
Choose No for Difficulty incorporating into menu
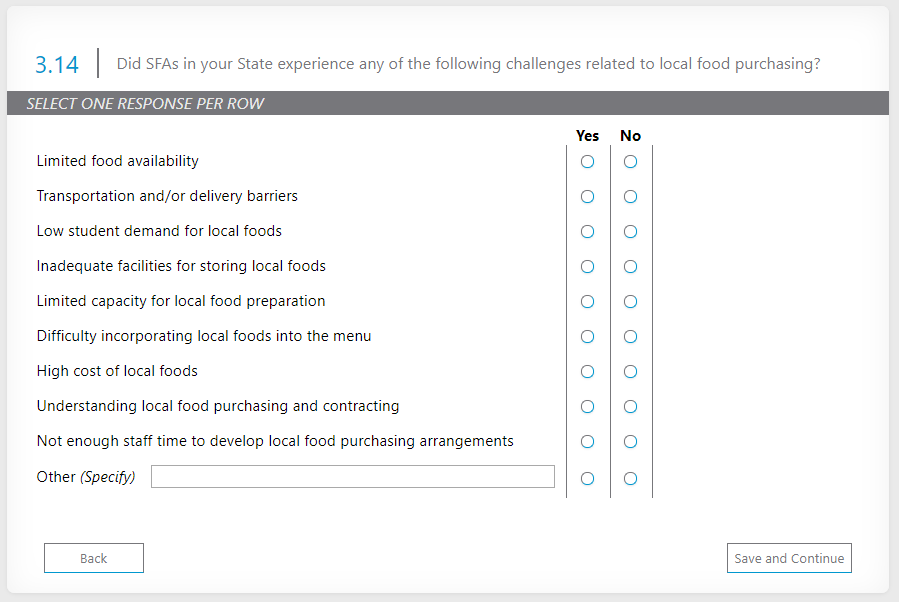[x=630, y=337]
